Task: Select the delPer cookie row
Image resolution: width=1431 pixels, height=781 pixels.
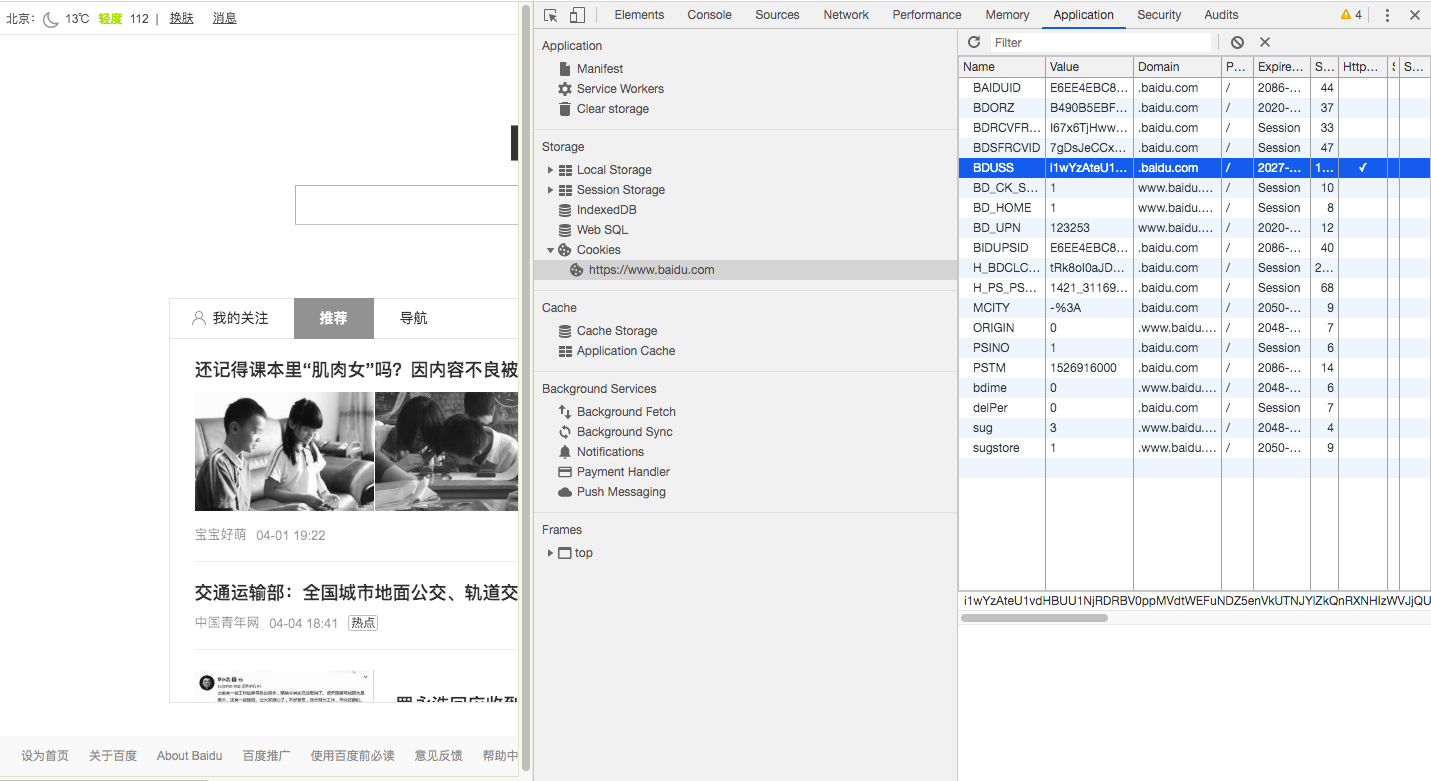Action: point(1194,408)
